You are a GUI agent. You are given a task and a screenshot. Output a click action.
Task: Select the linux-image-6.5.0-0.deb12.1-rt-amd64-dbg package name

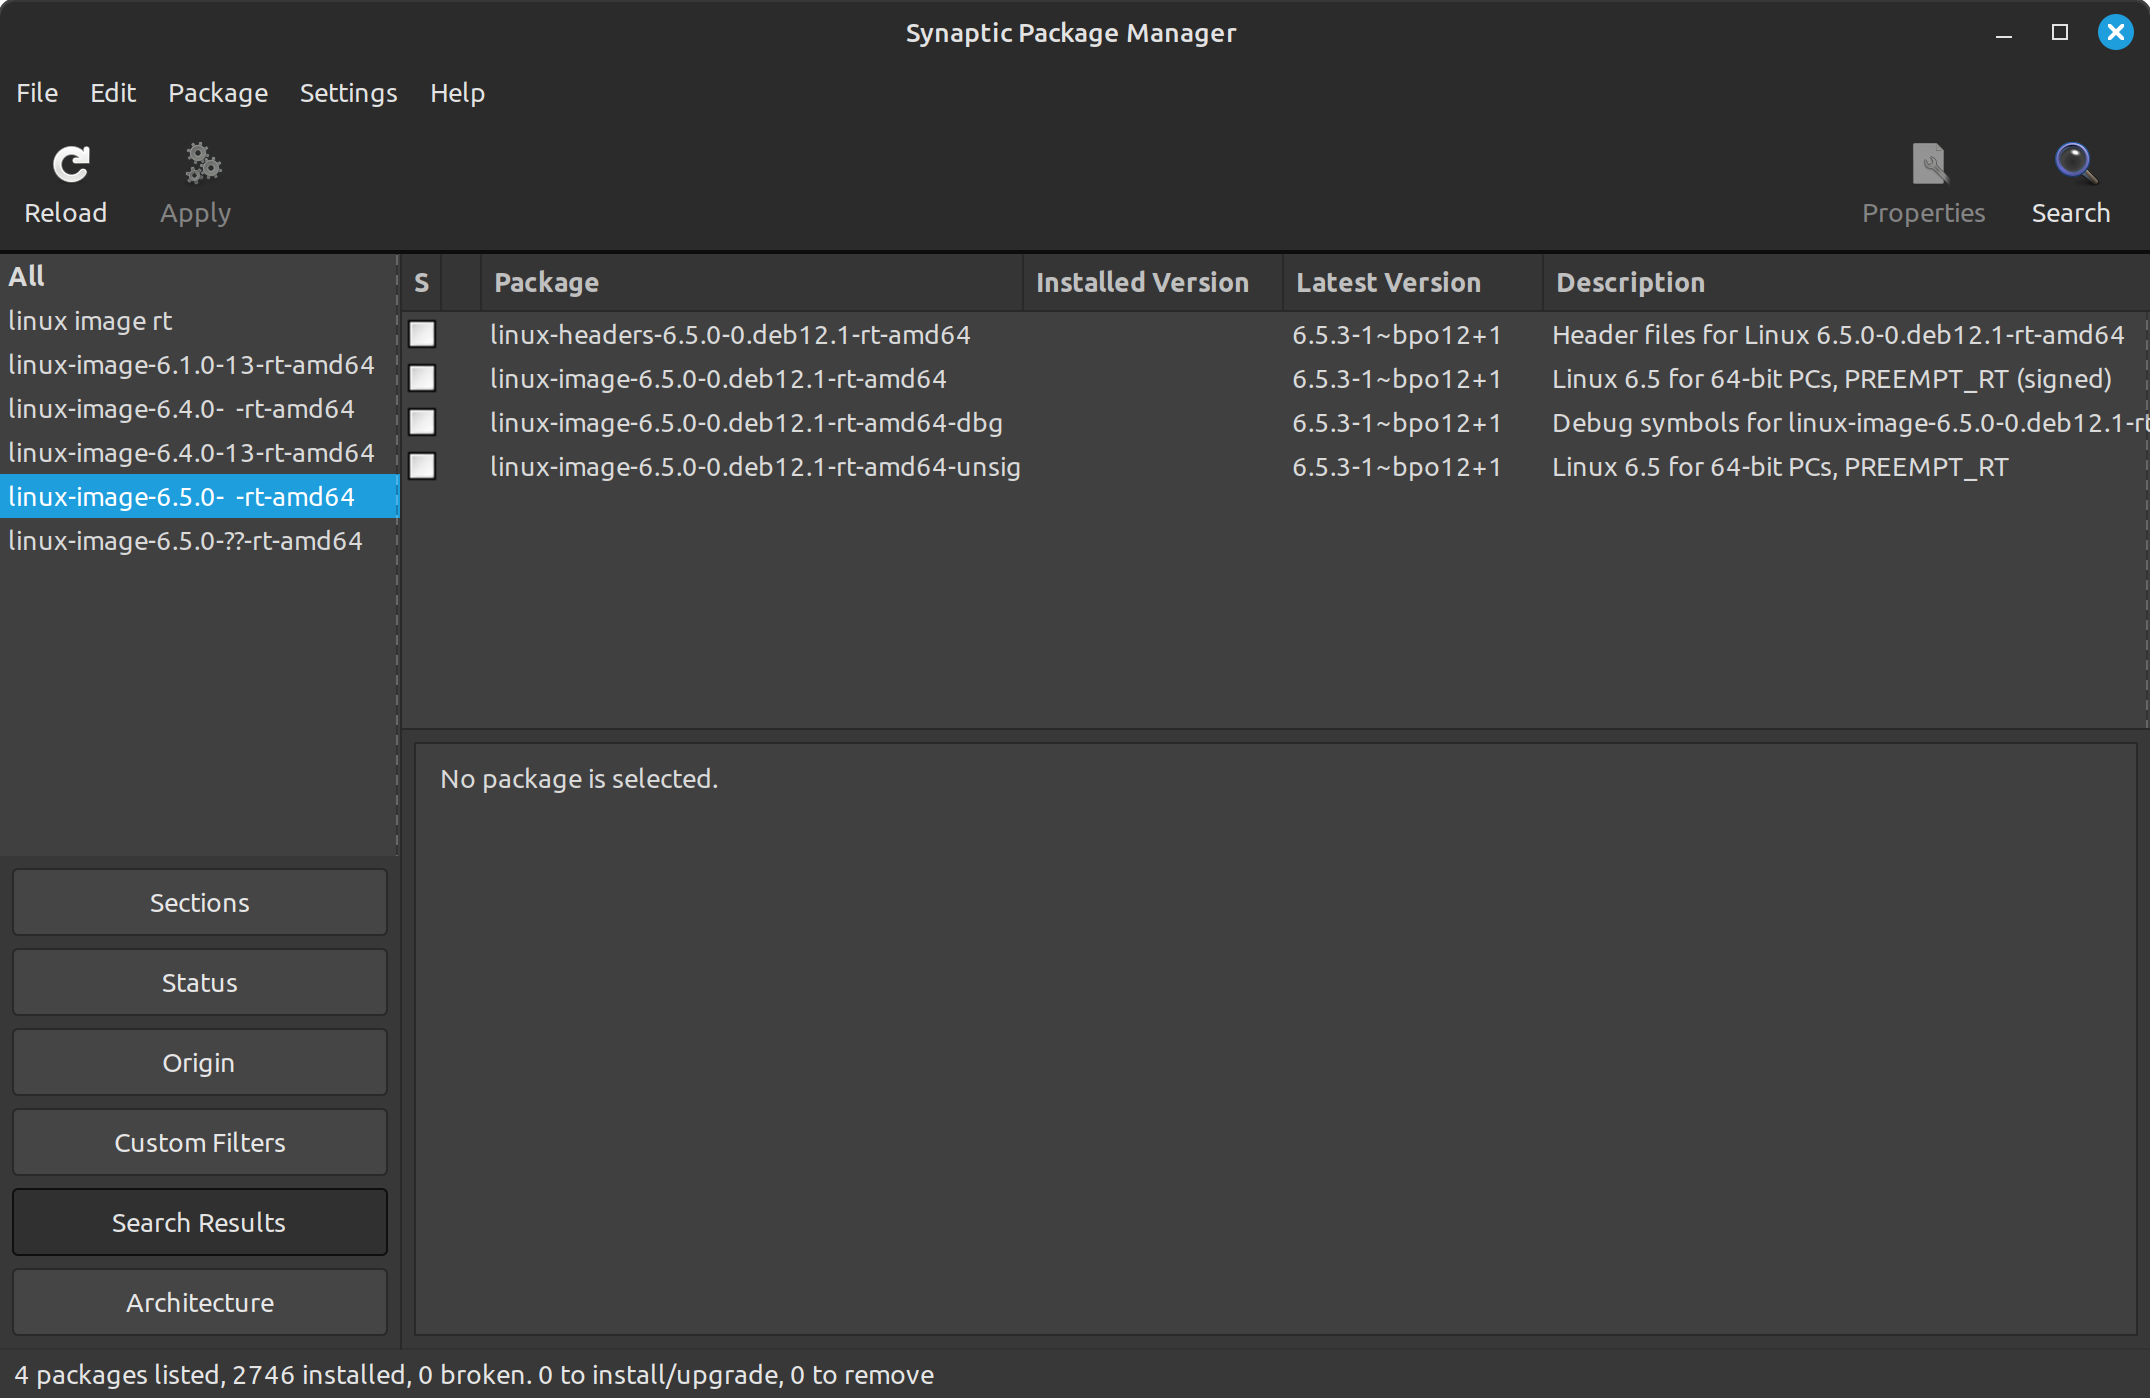point(746,423)
